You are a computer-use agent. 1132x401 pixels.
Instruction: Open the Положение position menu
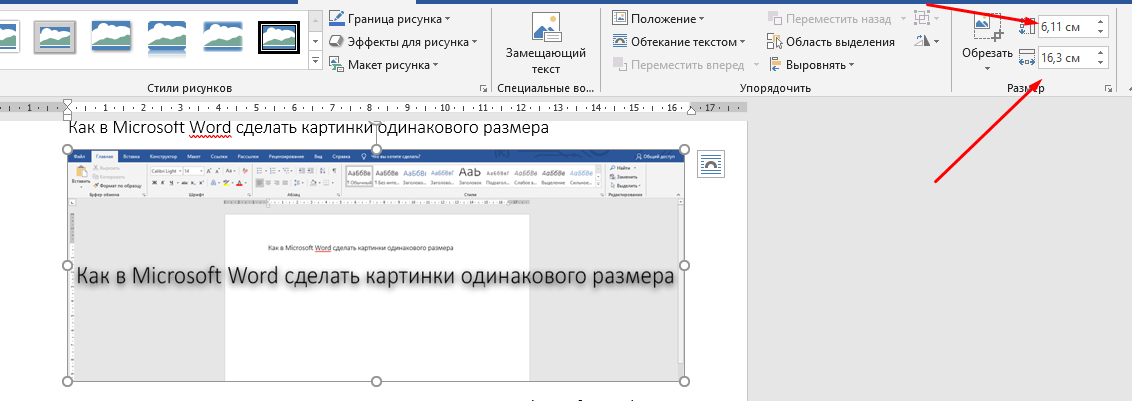click(658, 18)
